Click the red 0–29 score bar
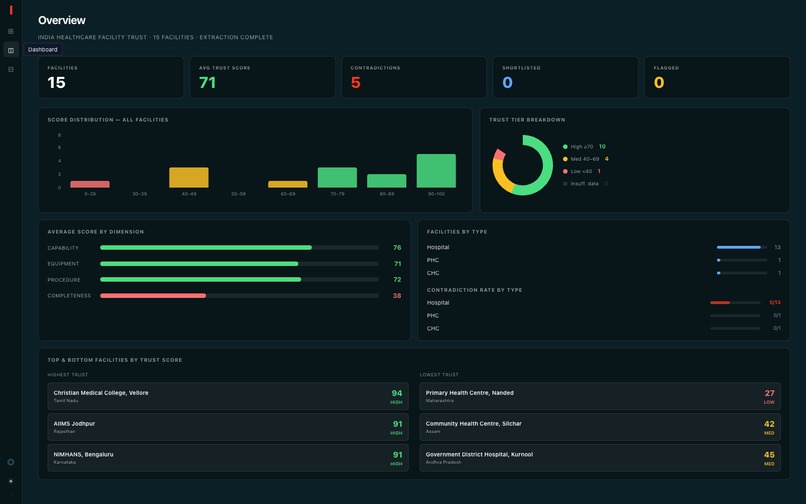Image resolution: width=806 pixels, height=504 pixels. coord(90,184)
